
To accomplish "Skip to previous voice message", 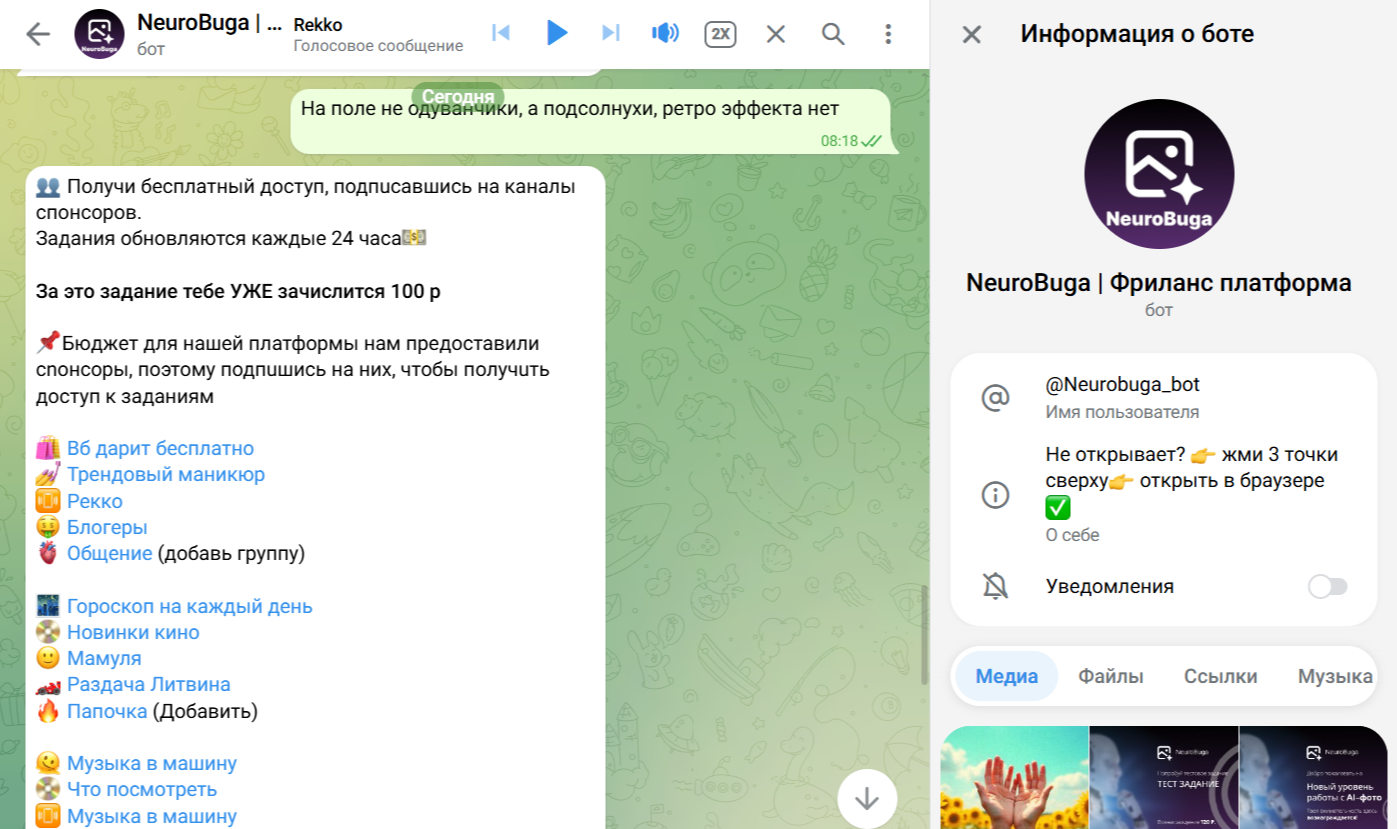I will pyautogui.click(x=502, y=33).
